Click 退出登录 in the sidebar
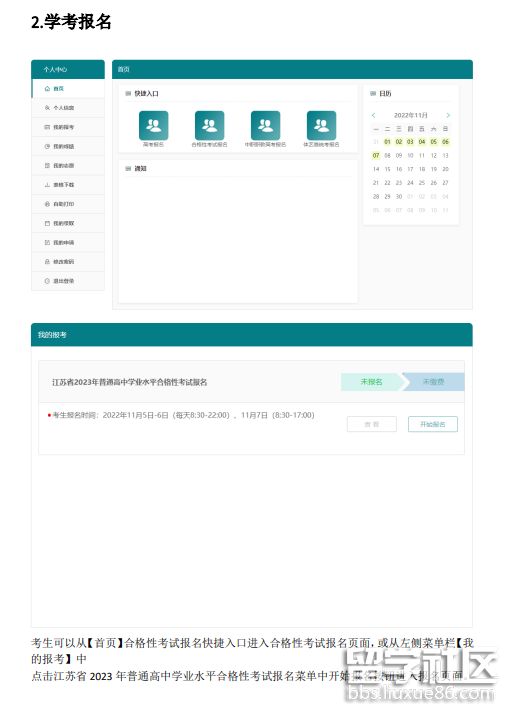The height and width of the screenshot is (715, 511). point(68,281)
